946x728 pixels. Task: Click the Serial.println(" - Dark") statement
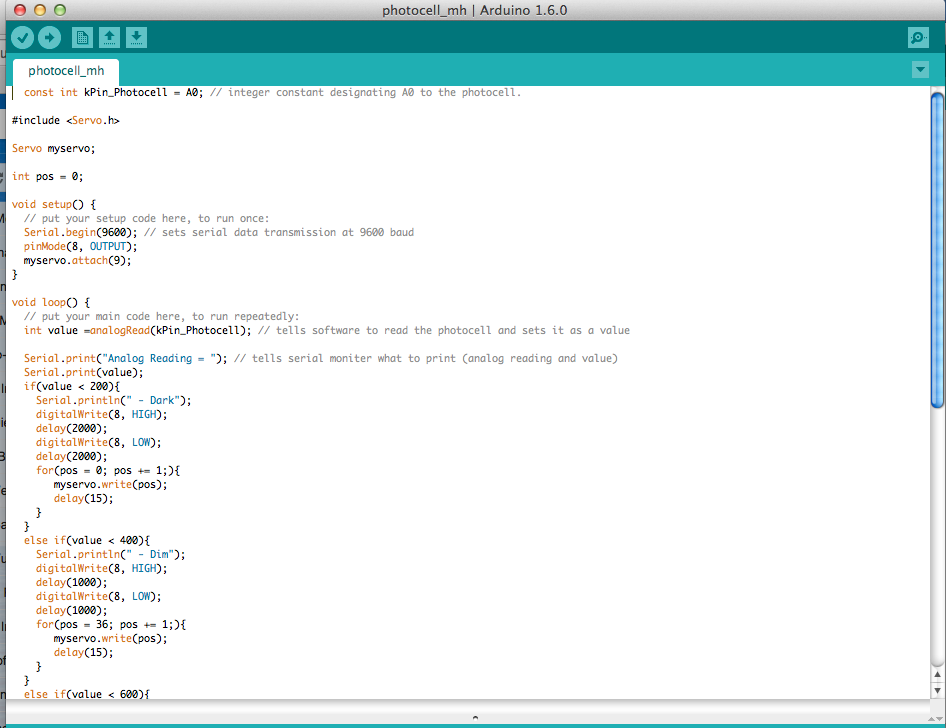click(x=115, y=400)
